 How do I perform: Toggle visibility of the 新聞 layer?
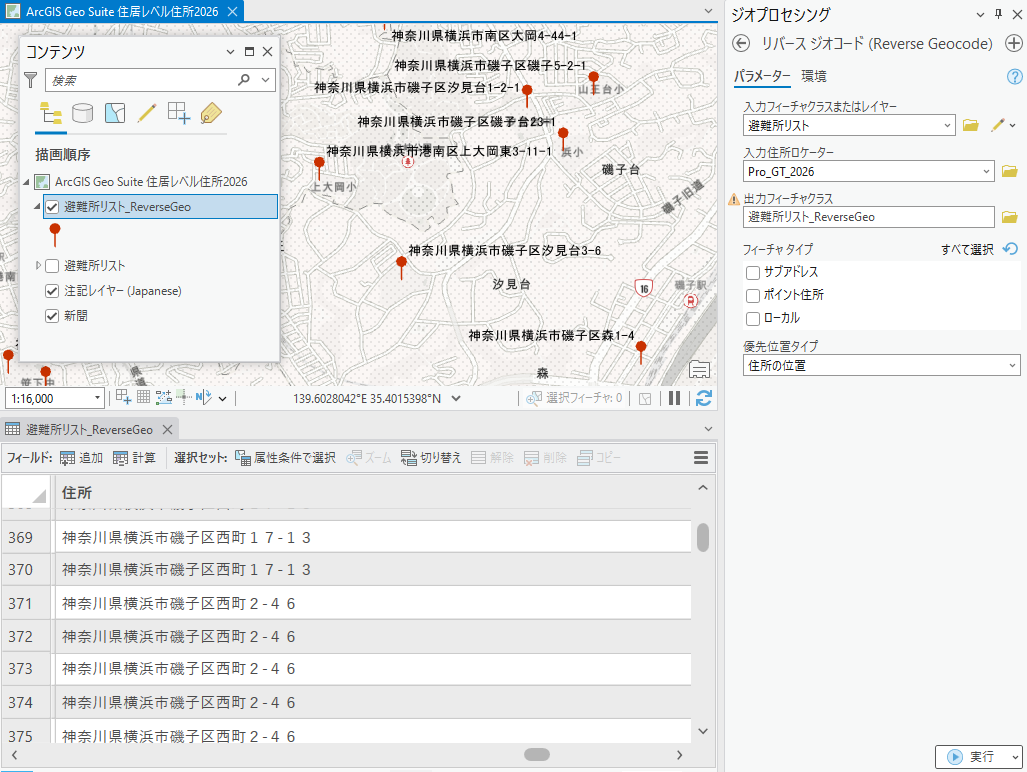coord(52,316)
